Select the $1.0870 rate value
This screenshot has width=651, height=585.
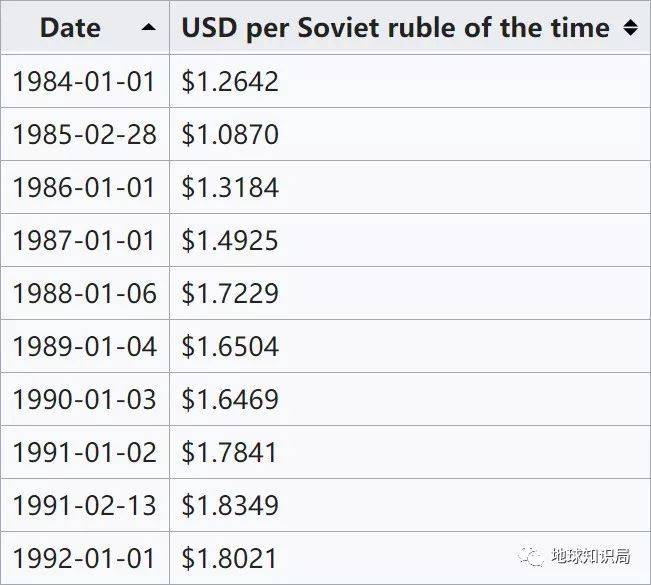pos(230,134)
